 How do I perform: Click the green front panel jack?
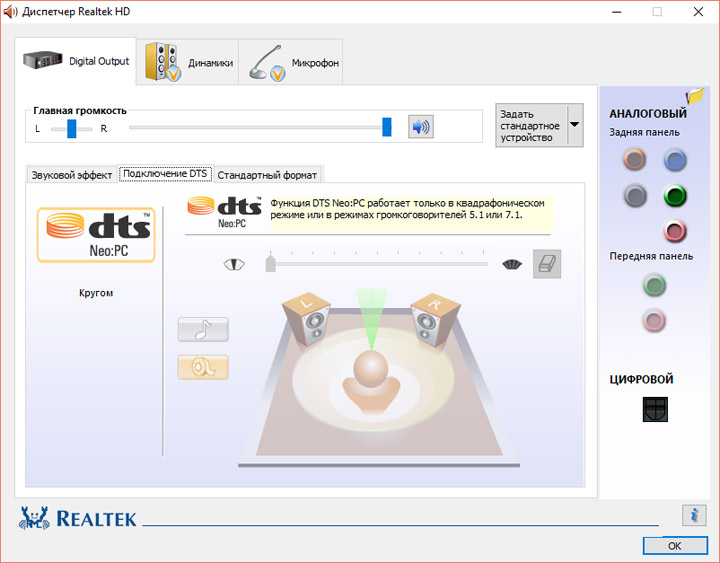(654, 285)
